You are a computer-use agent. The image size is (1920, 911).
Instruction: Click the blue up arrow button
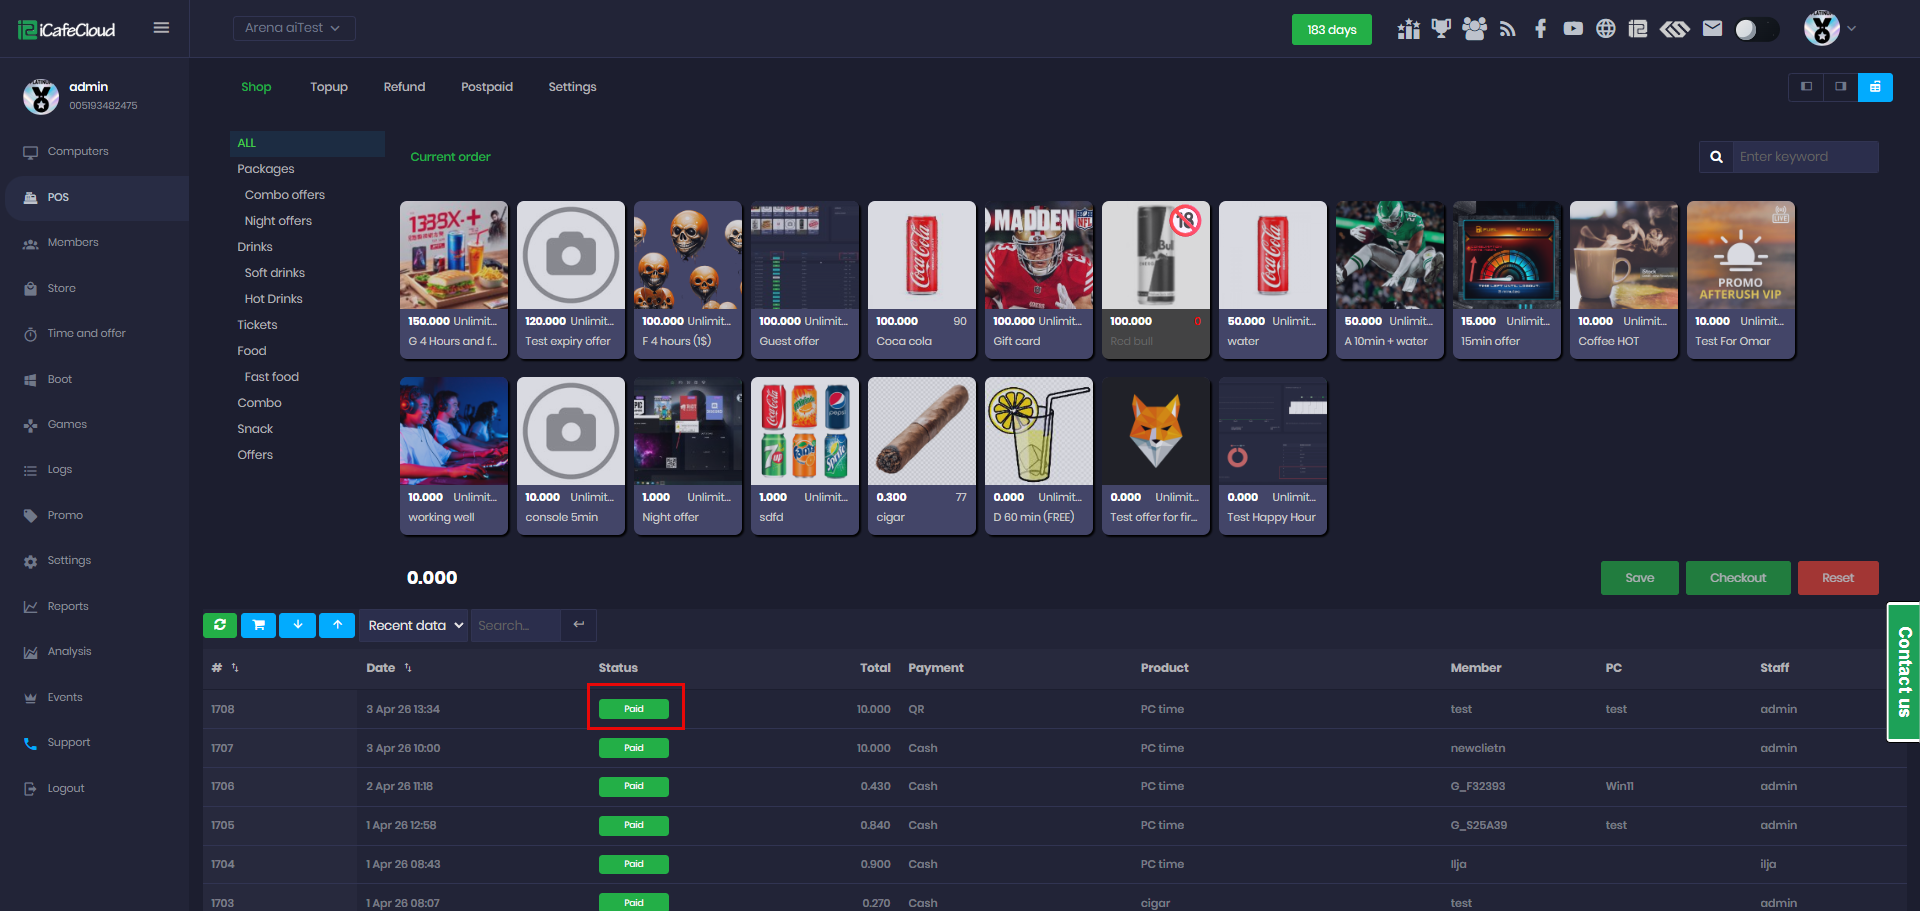tap(337, 625)
